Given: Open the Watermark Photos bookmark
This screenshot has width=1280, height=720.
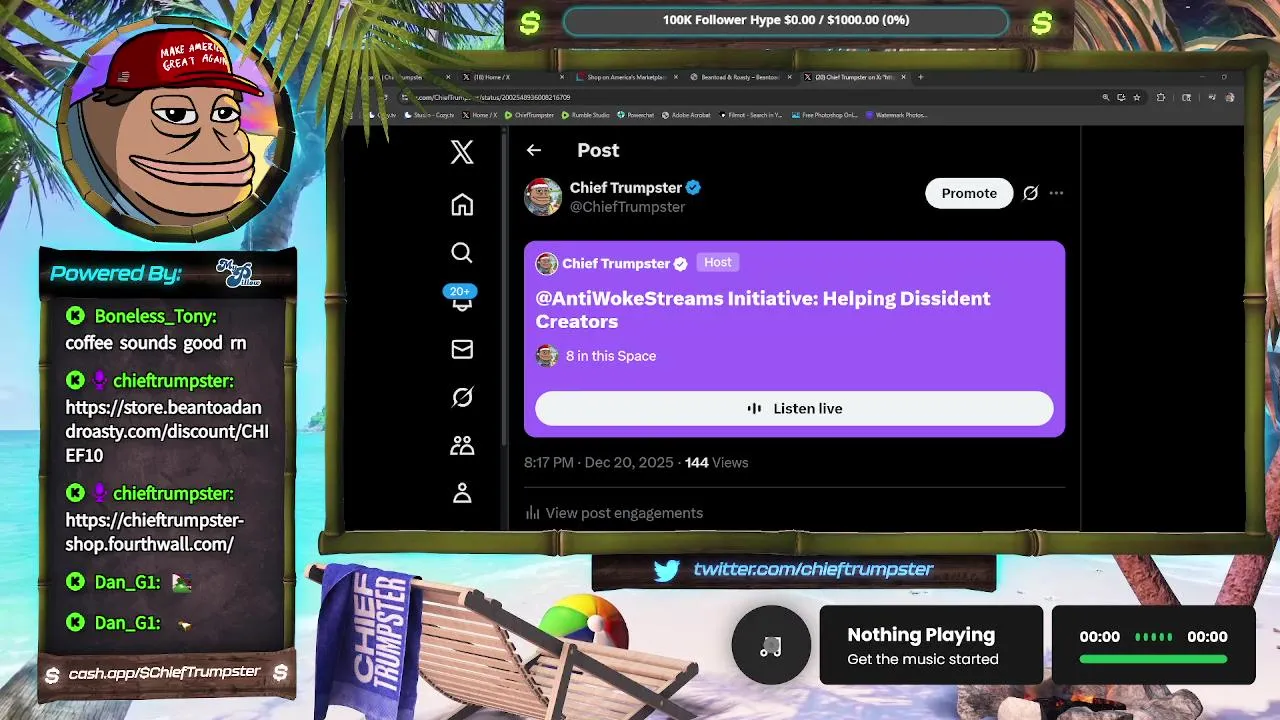Looking at the screenshot, I should [897, 115].
